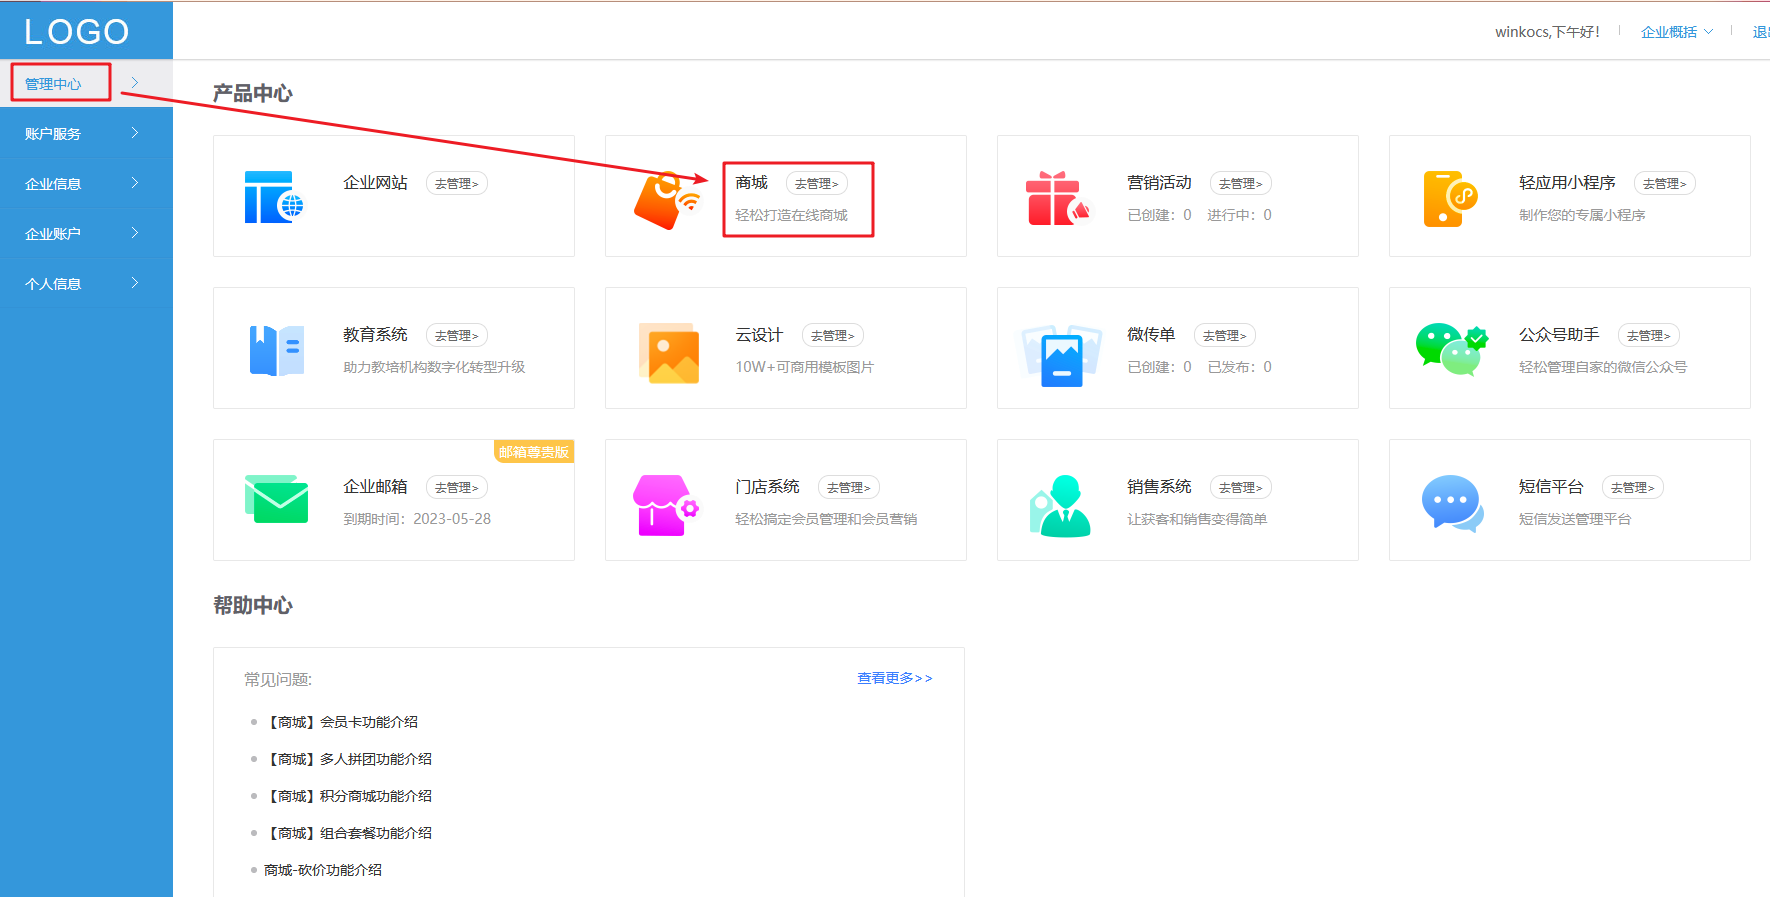The height and width of the screenshot is (897, 1770).
Task: Click the 云设计 image icon
Action: tap(669, 353)
